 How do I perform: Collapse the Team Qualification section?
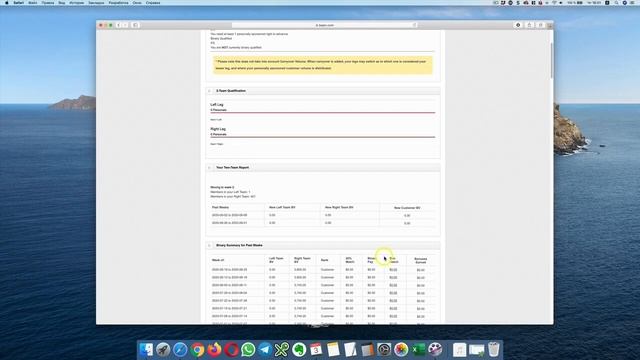tap(210, 91)
